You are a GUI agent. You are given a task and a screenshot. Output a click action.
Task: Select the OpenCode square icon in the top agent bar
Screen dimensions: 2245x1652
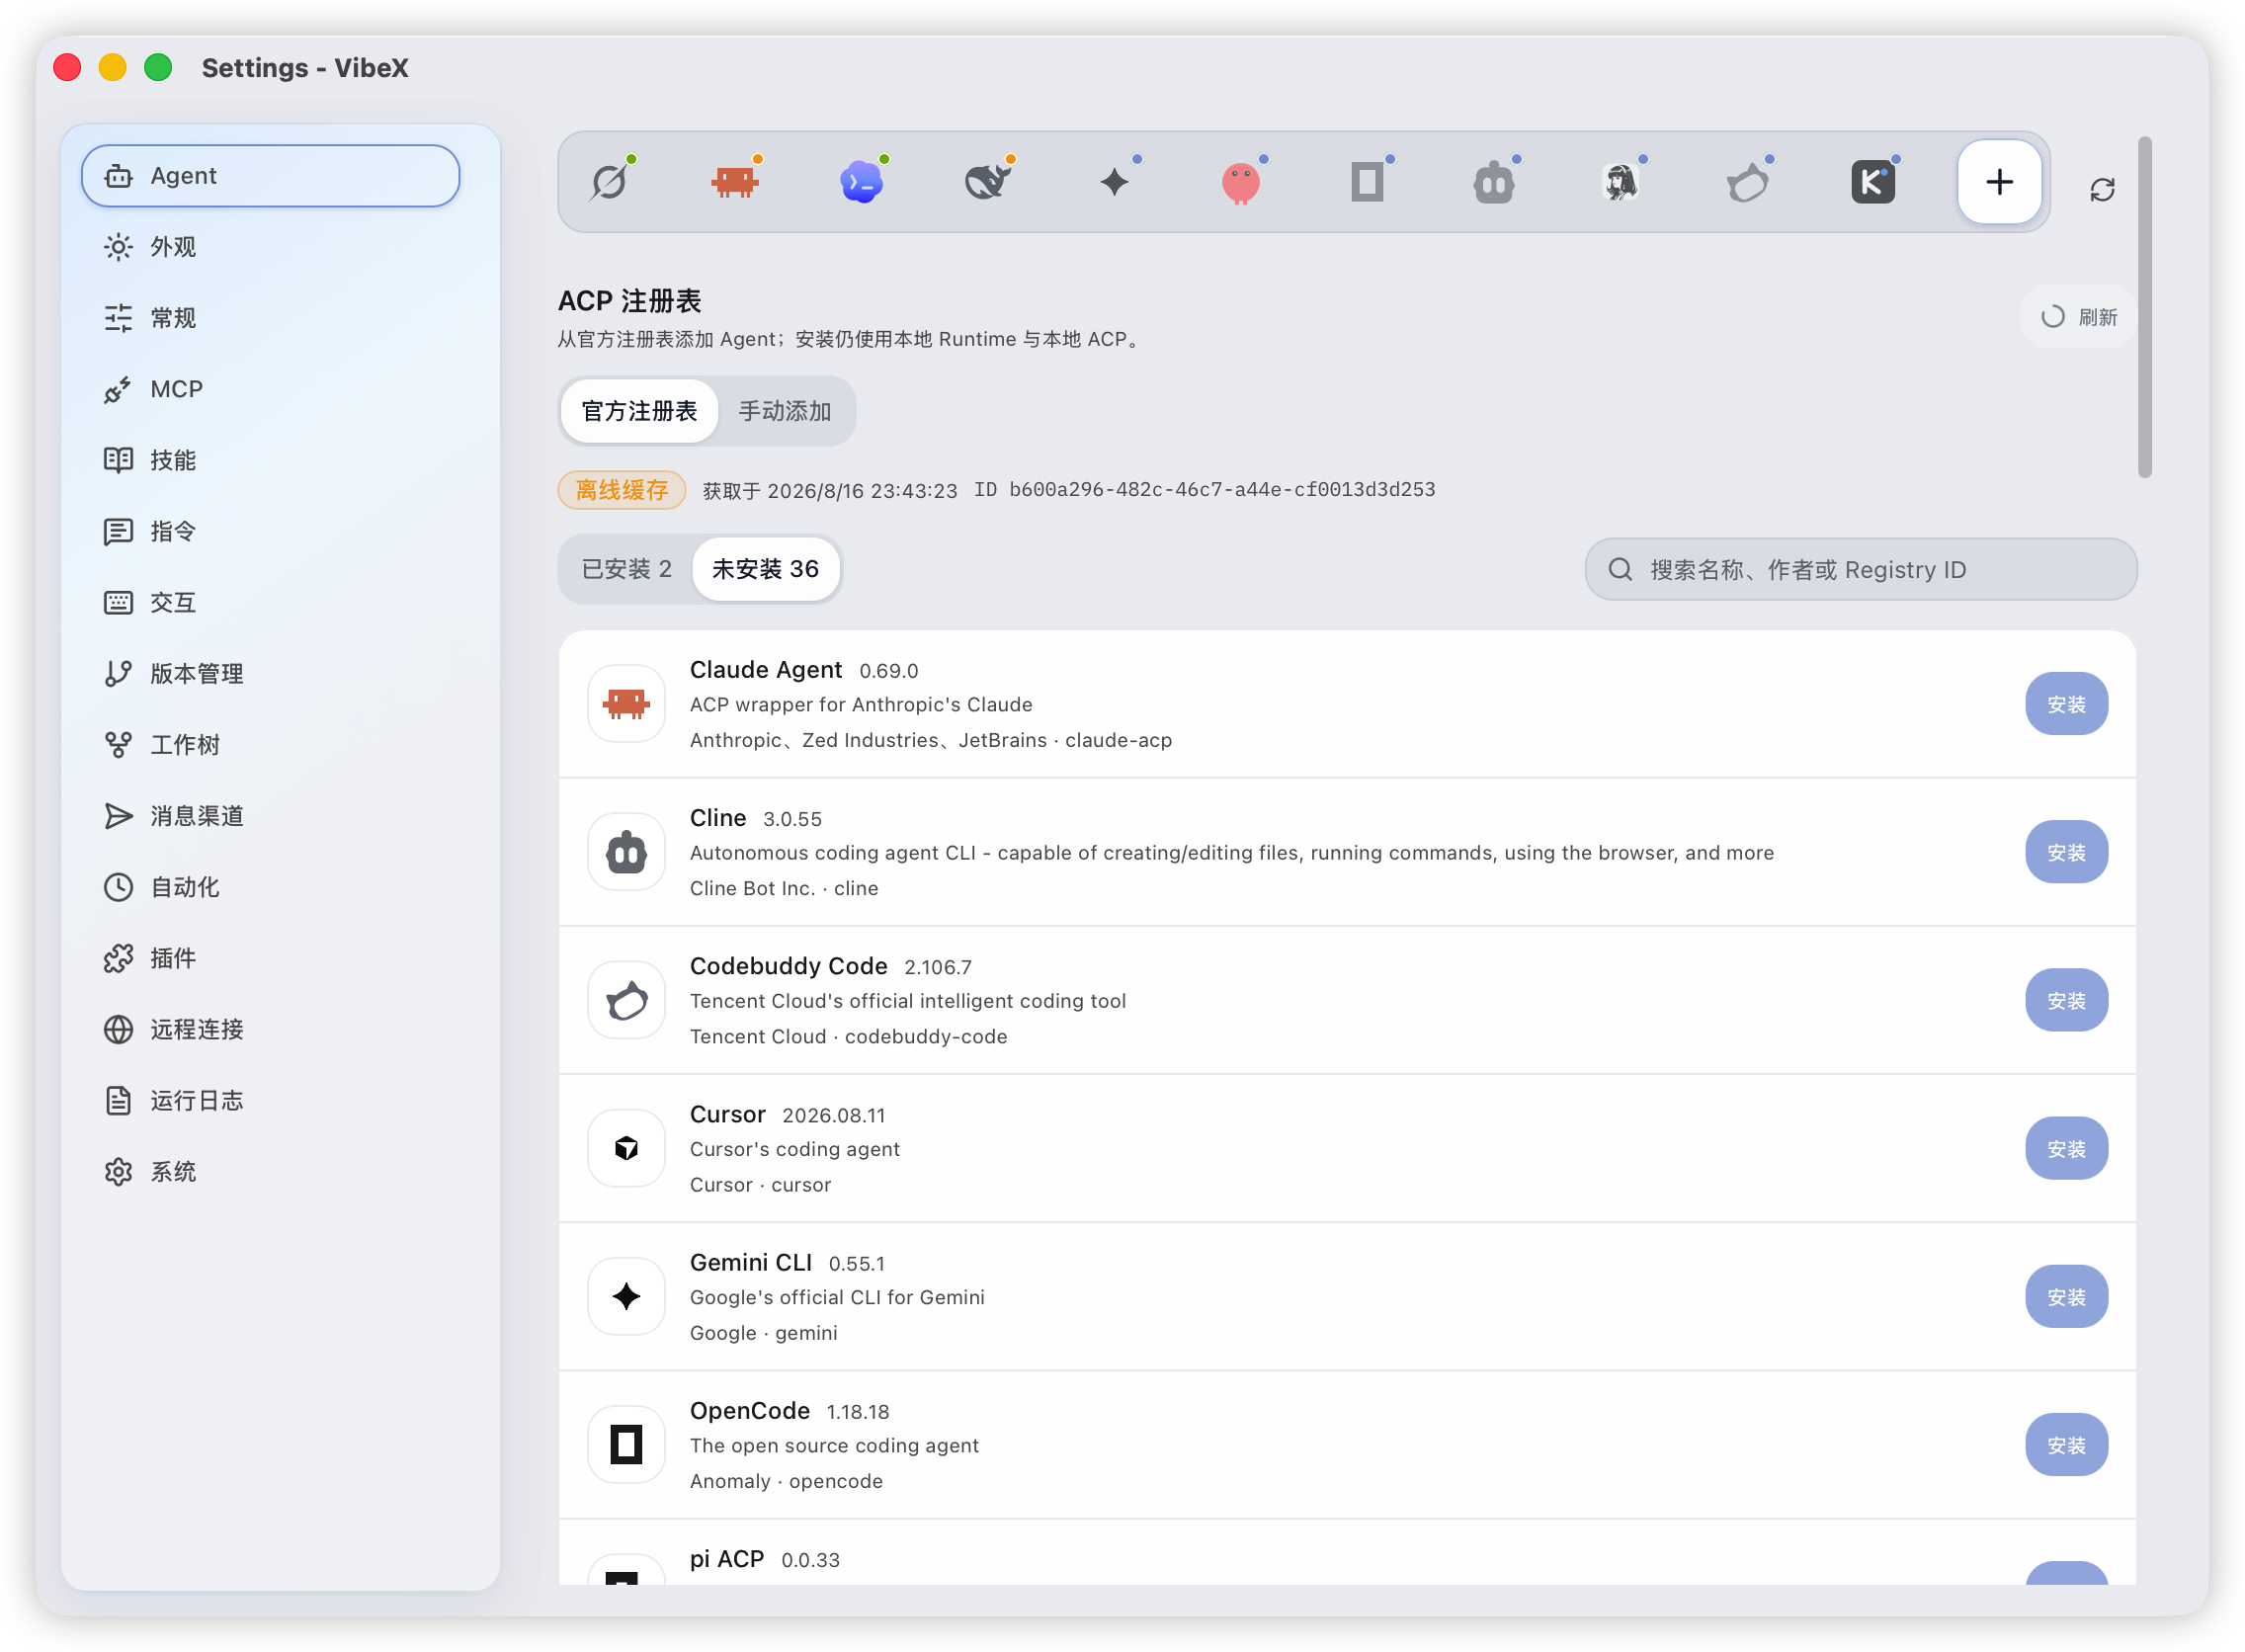[x=1367, y=182]
